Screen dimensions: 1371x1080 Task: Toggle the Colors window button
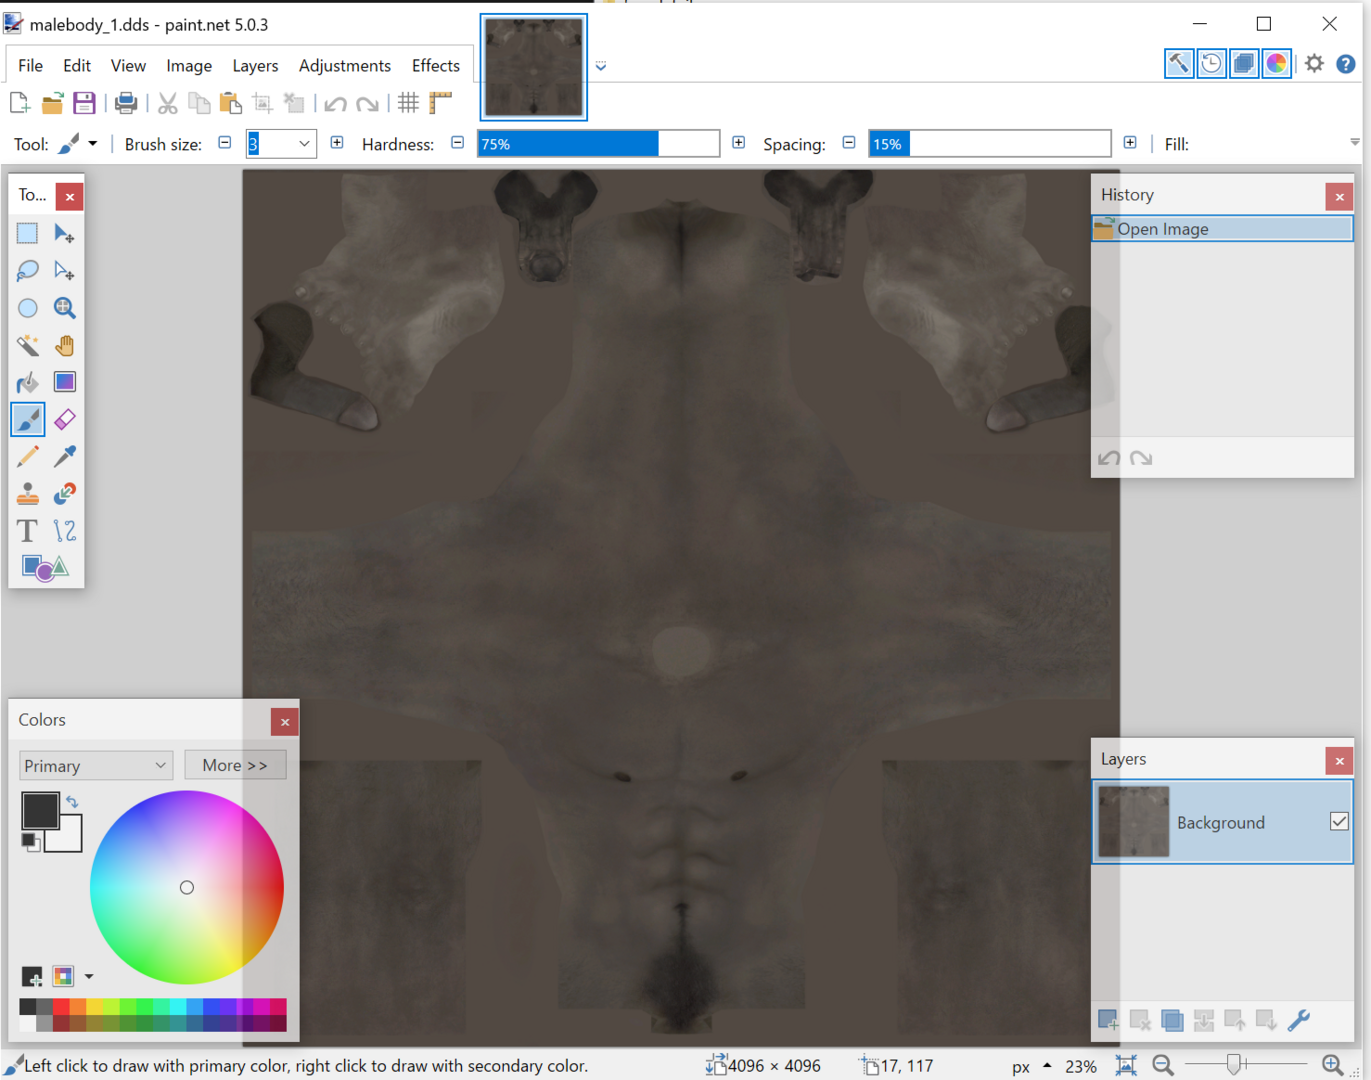1277,63
